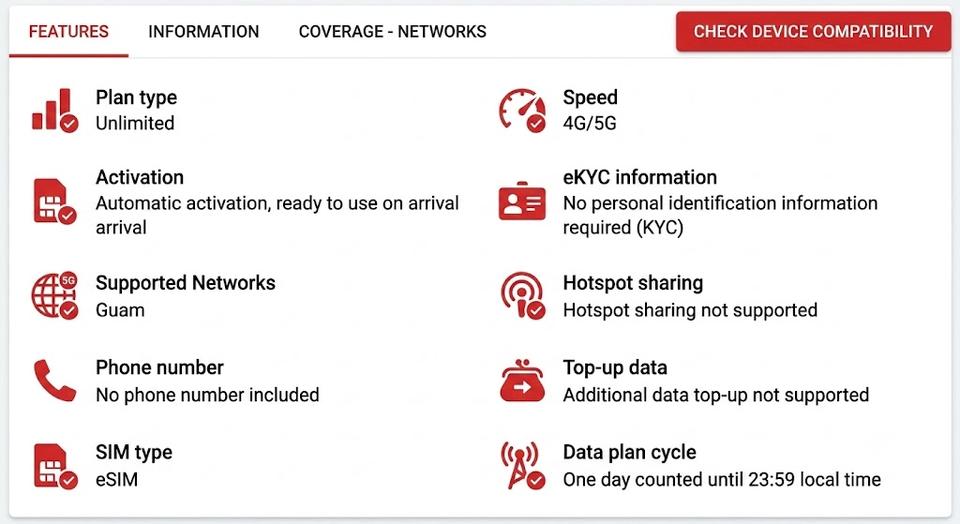Select the Features tab

tap(69, 31)
